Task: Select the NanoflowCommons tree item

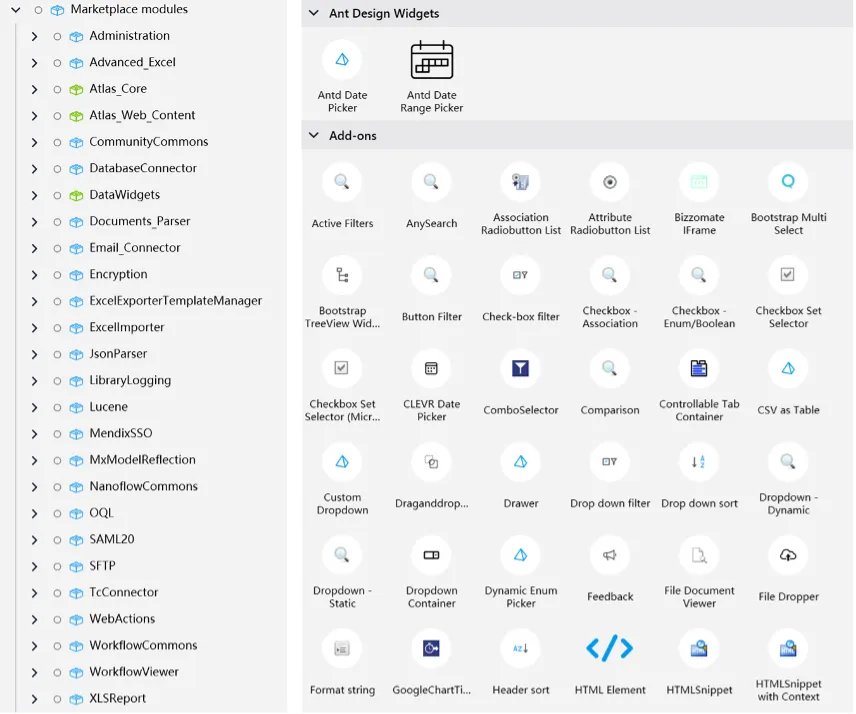Action: 144,486
